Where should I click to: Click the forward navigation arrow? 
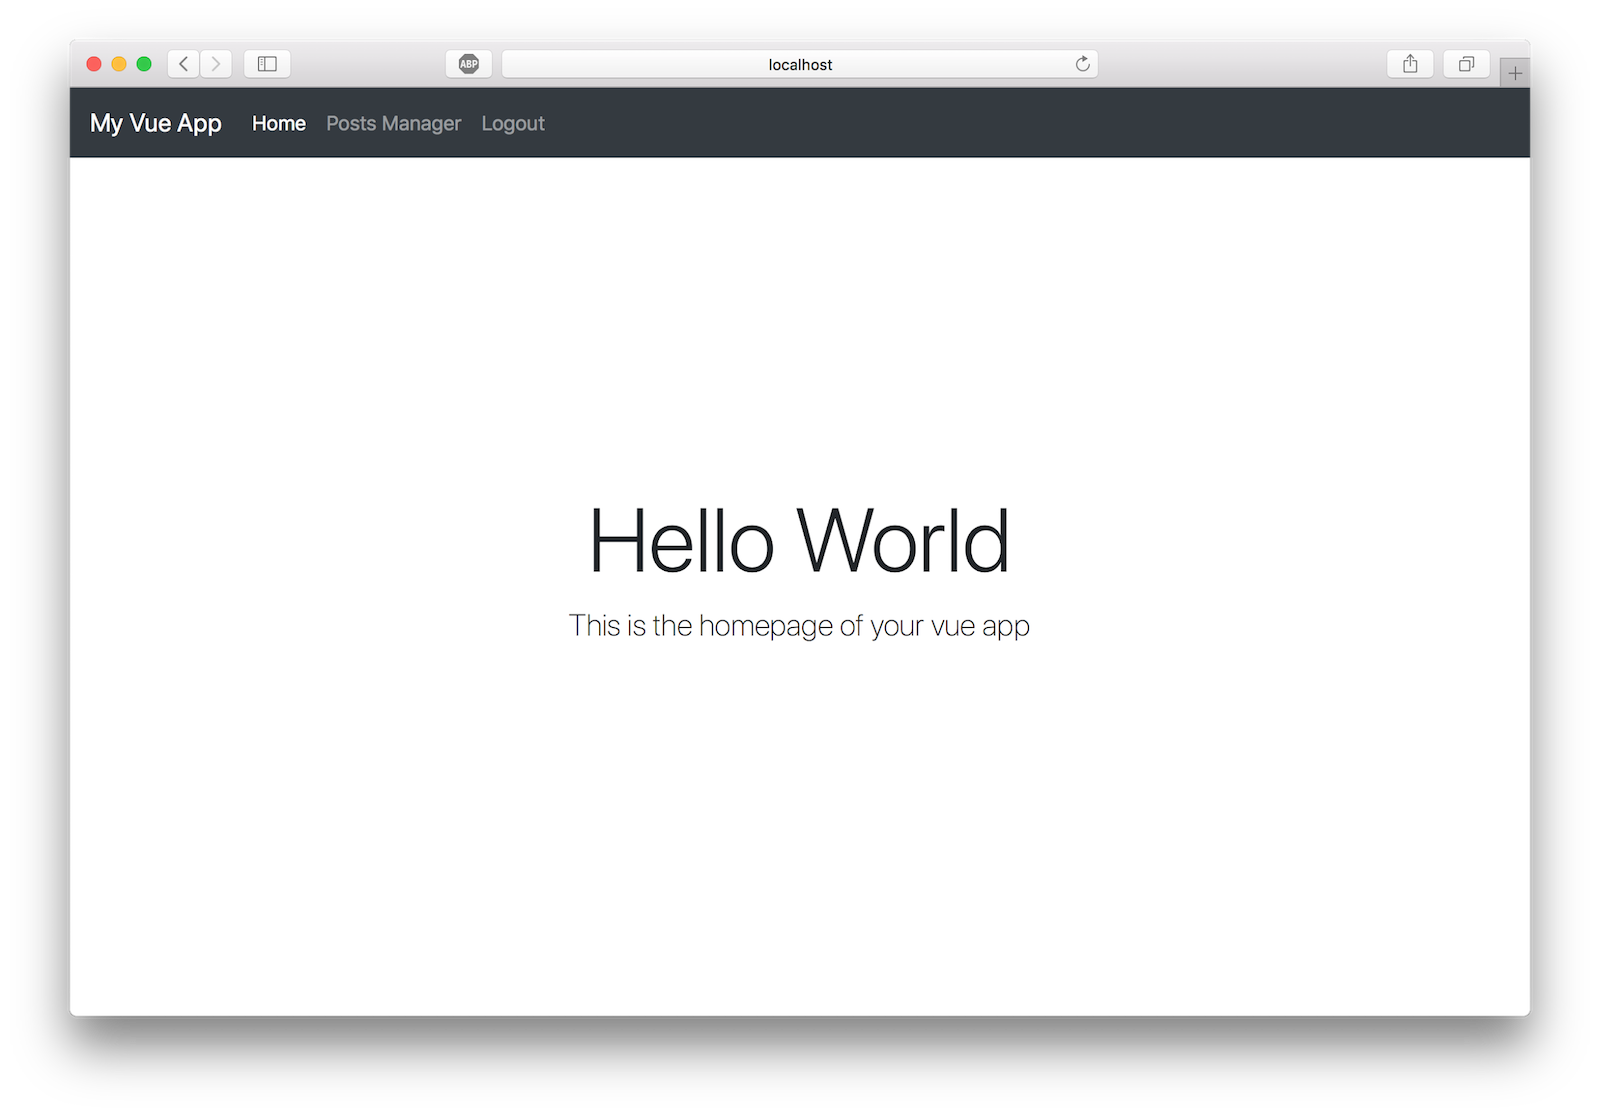(x=216, y=64)
